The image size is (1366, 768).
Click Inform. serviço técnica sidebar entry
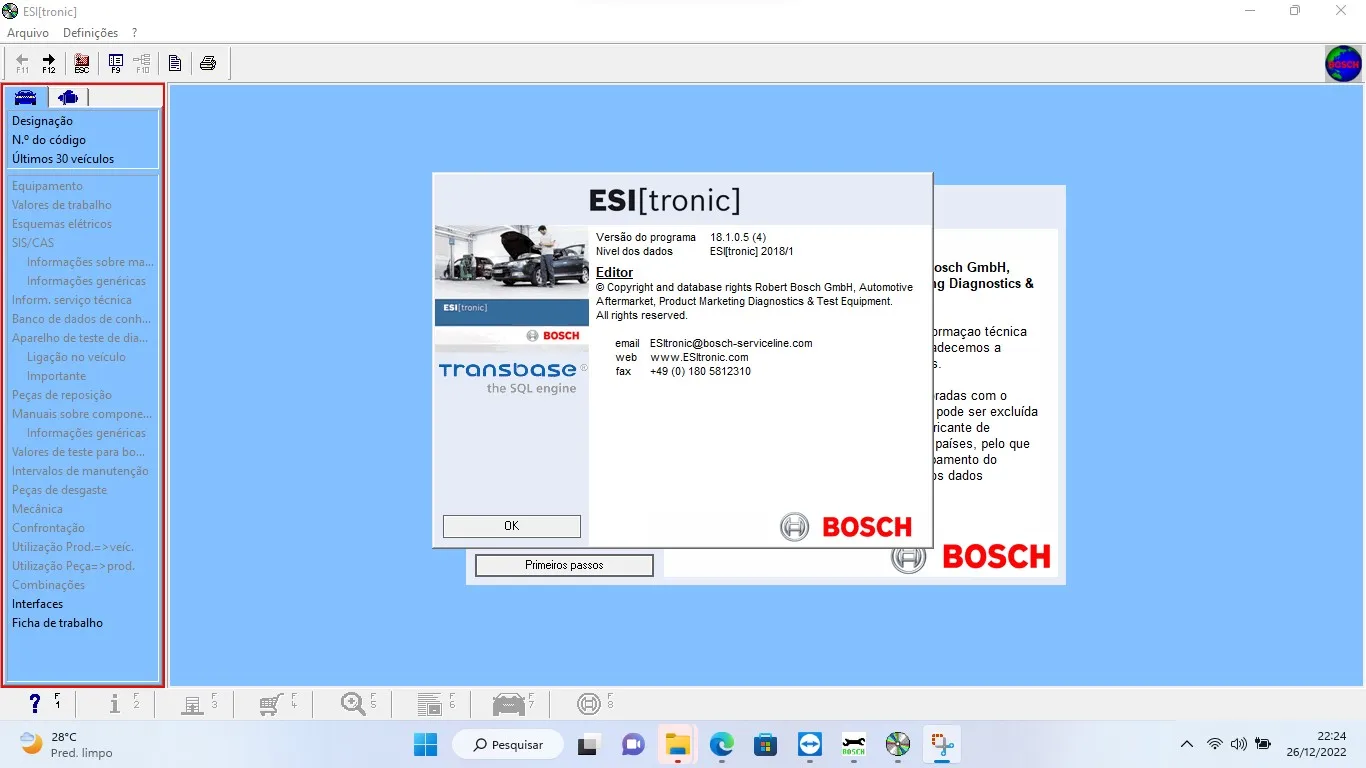click(x=72, y=300)
